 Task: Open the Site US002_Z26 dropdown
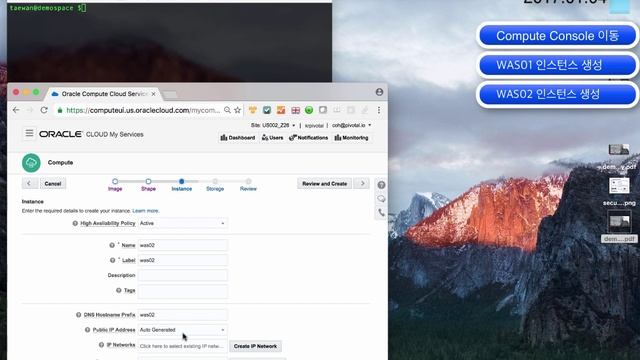273,125
